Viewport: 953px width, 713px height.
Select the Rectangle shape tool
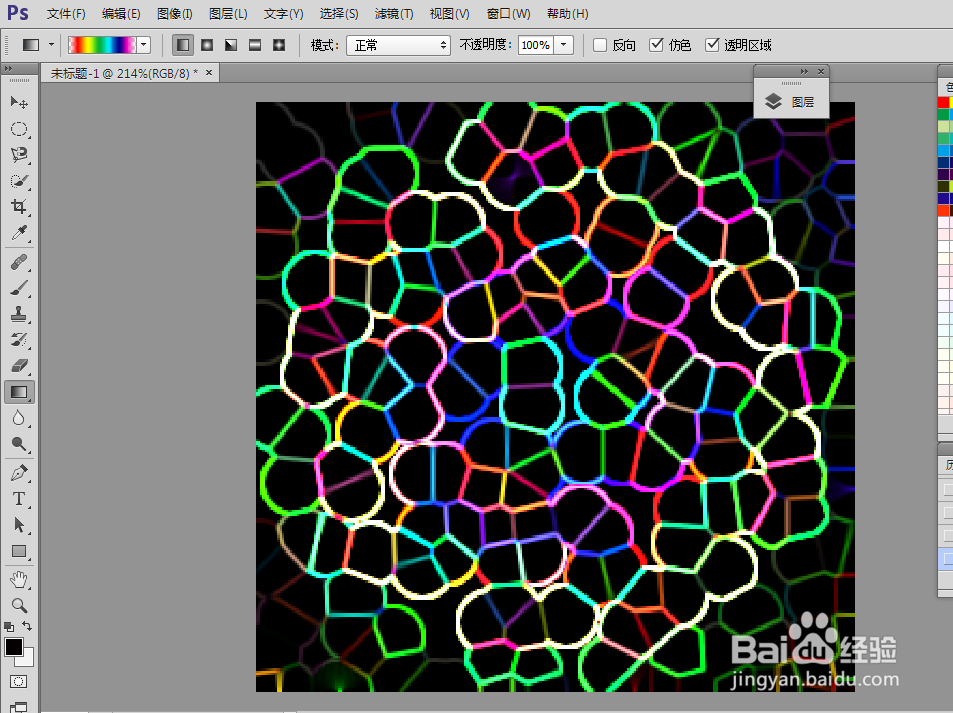point(19,551)
